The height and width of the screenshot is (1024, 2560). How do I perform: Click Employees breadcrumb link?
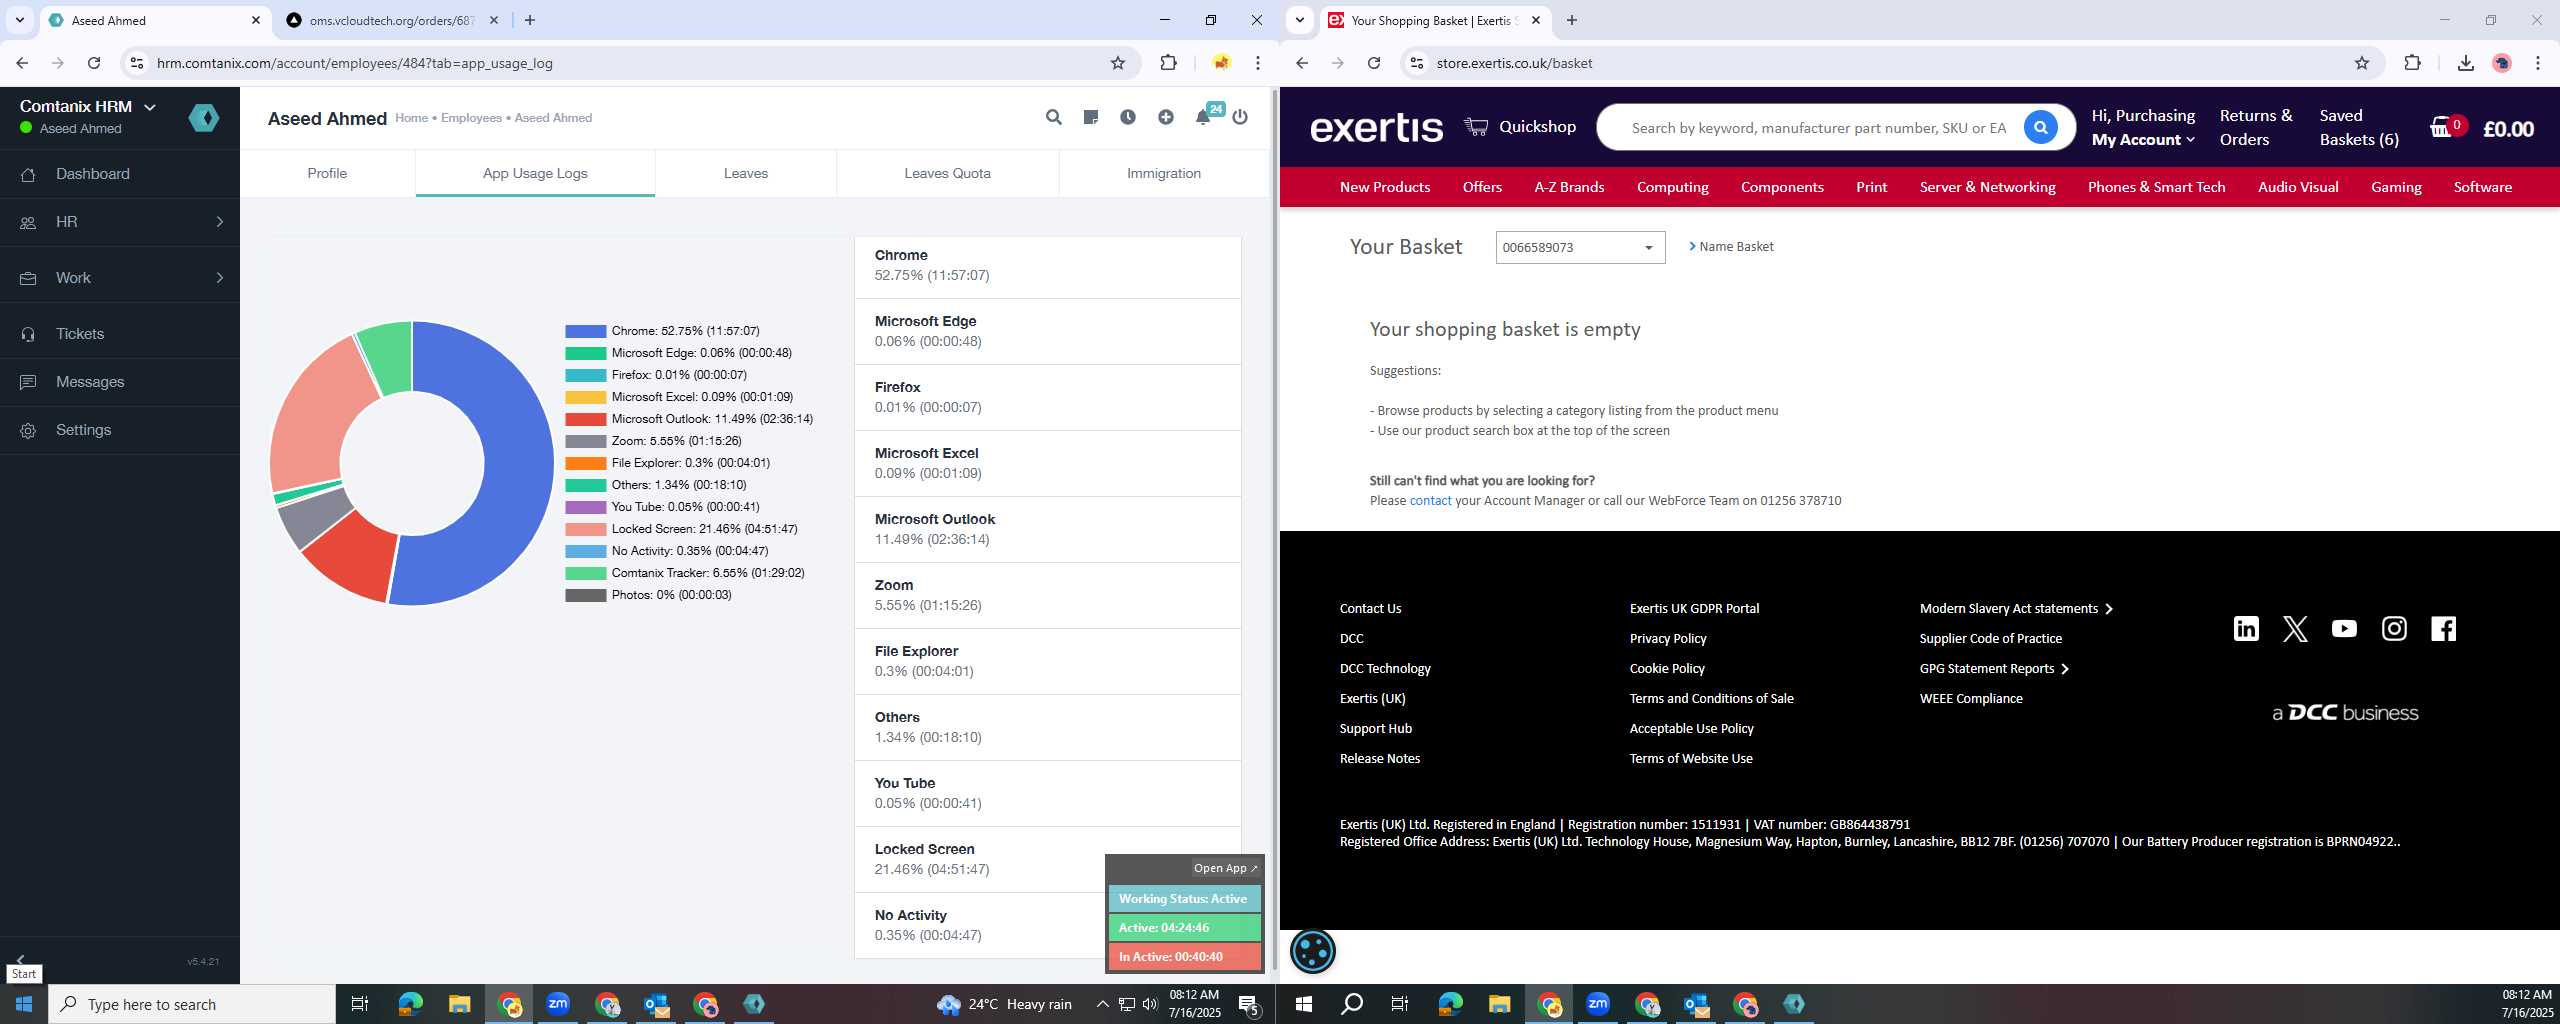point(471,118)
